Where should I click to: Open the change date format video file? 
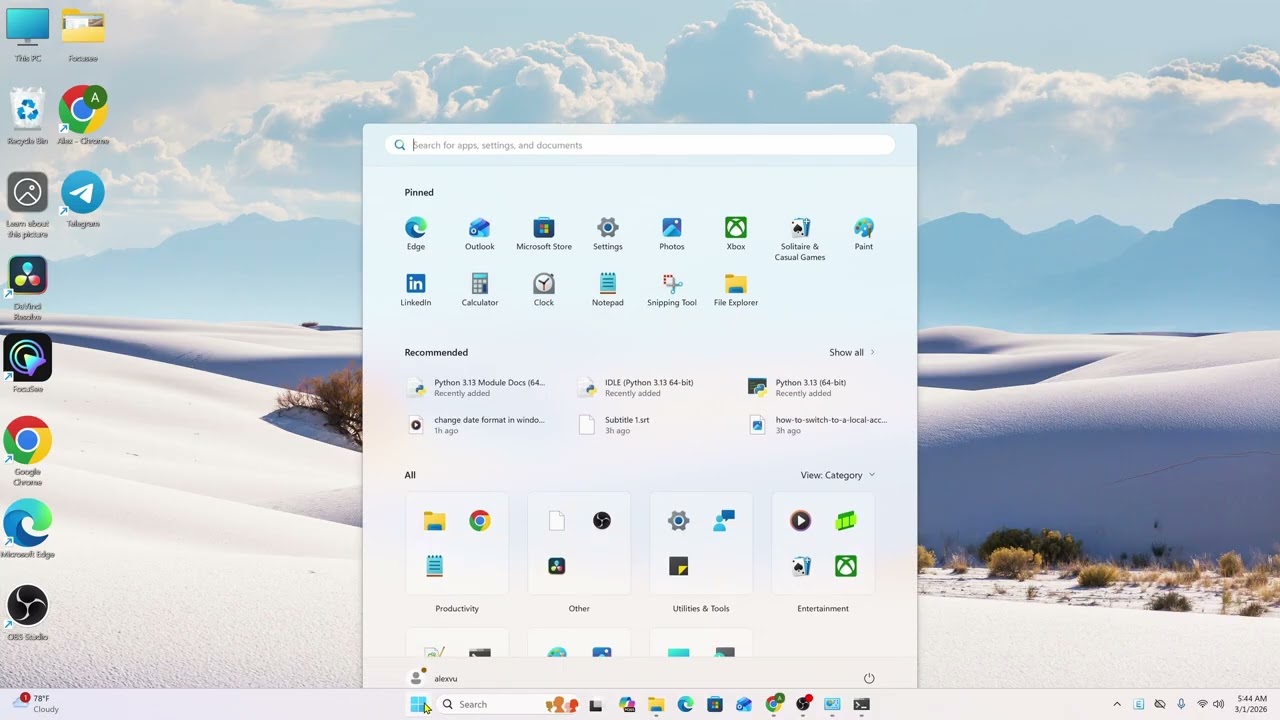tap(478, 425)
